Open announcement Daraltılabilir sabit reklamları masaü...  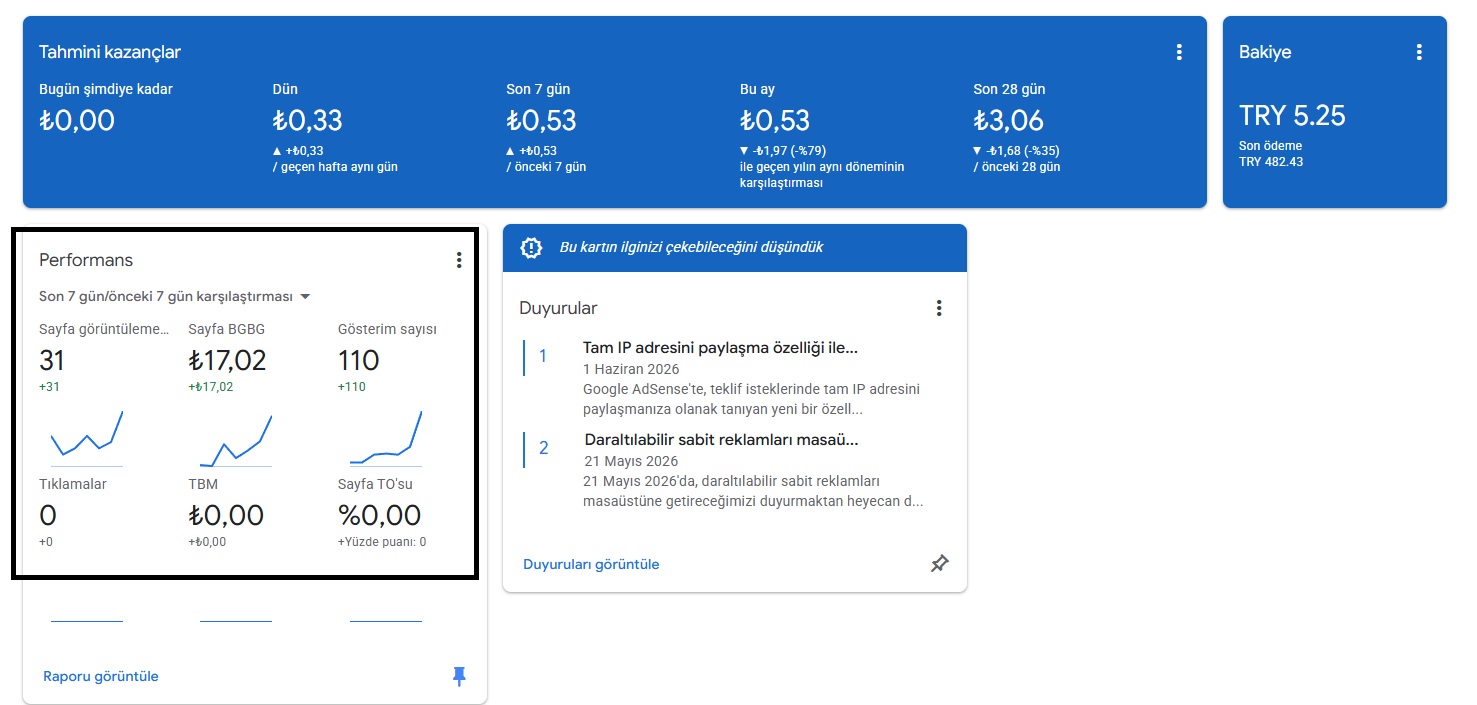pos(721,440)
